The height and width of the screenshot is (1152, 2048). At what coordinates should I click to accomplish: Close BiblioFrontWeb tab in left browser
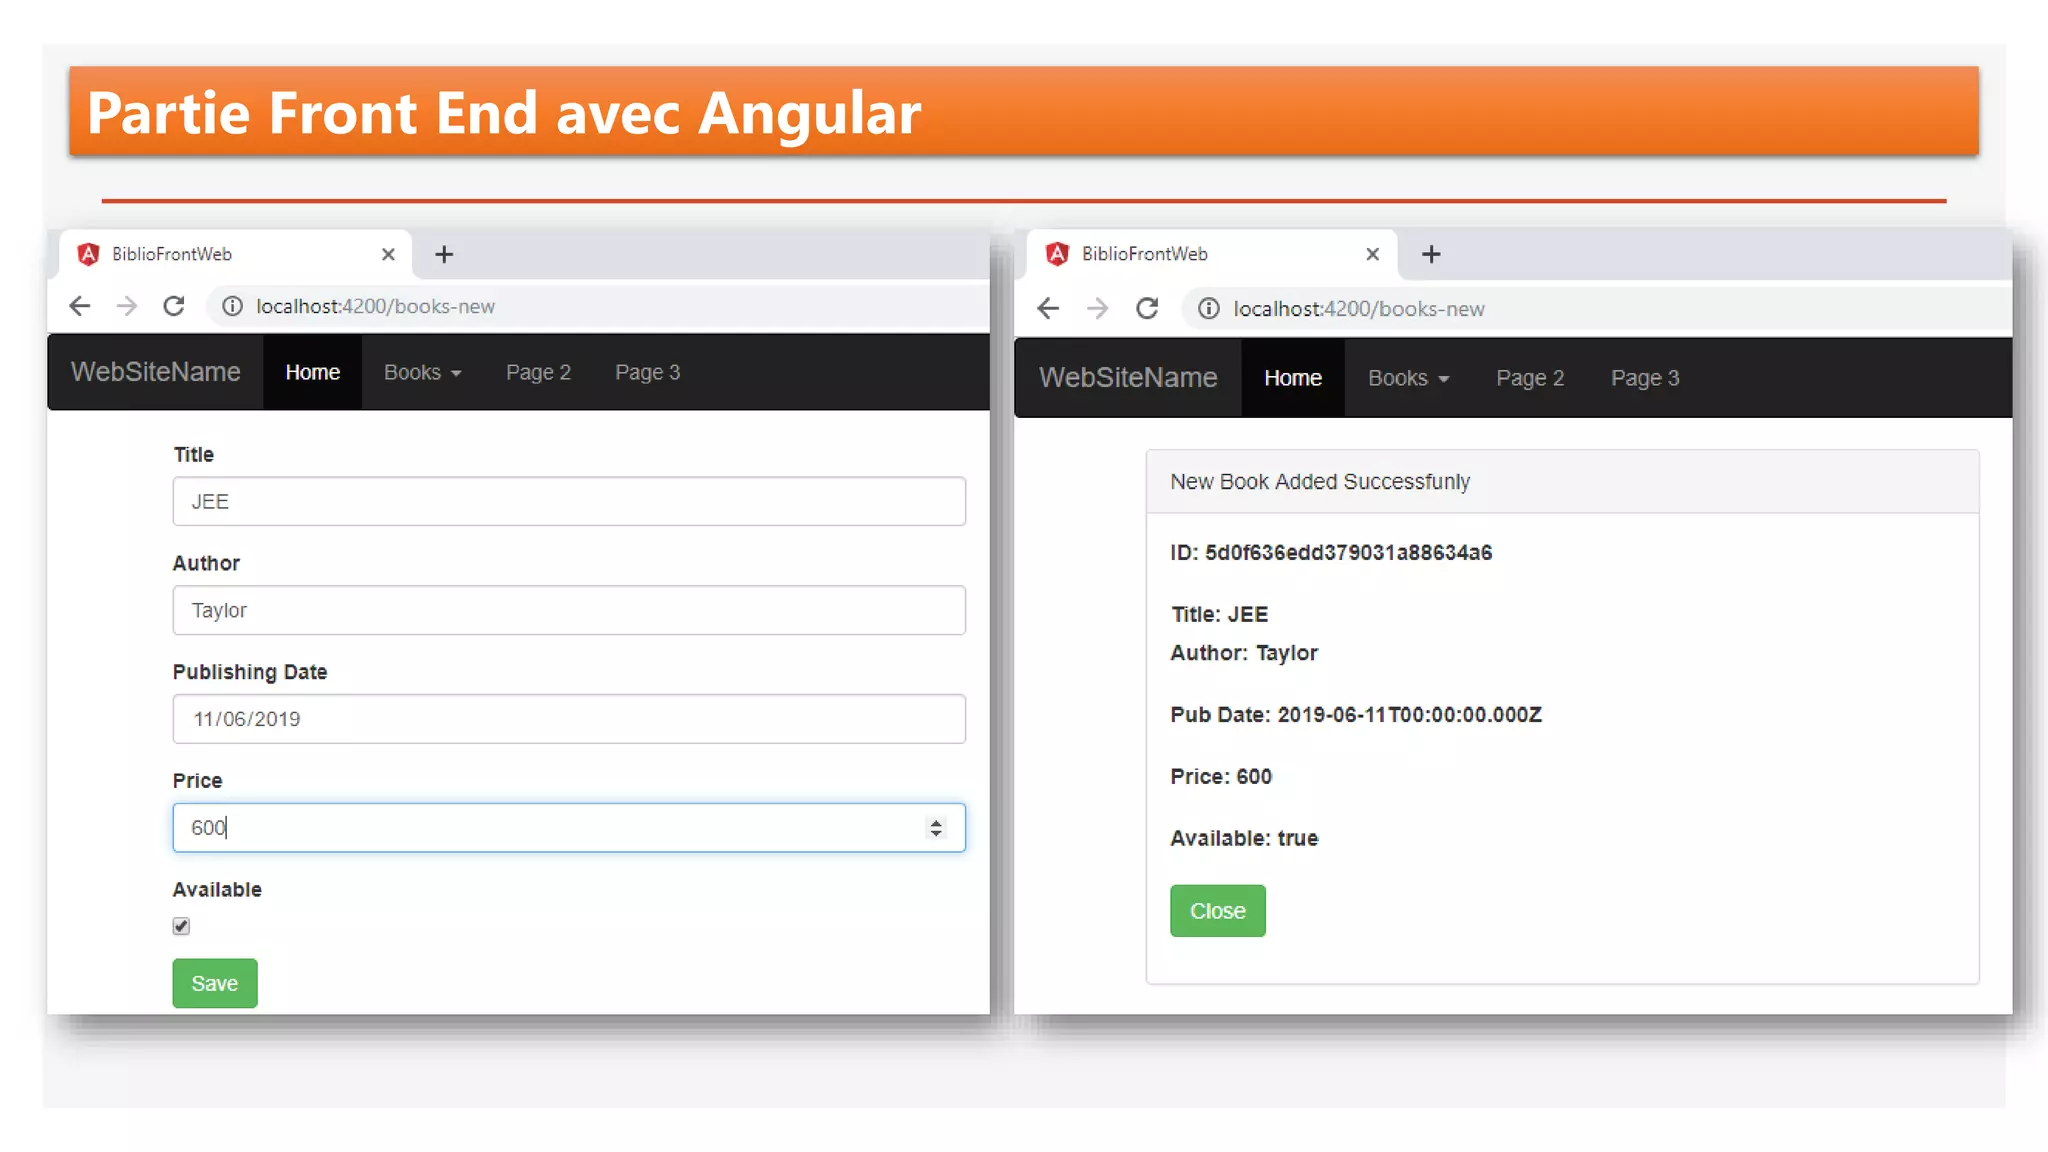pyautogui.click(x=388, y=254)
